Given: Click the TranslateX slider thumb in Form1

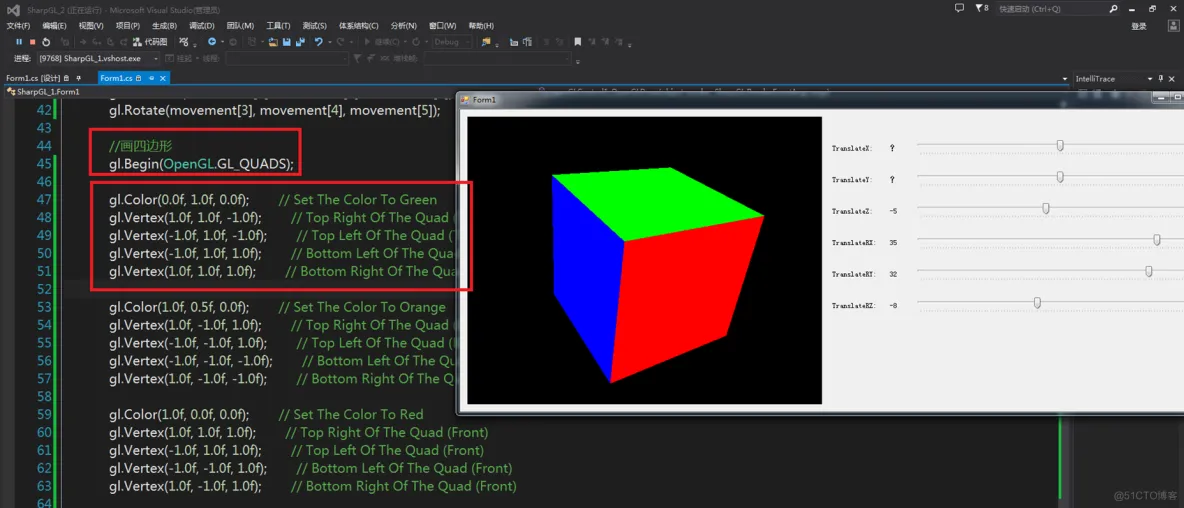Looking at the screenshot, I should coord(1060,146).
